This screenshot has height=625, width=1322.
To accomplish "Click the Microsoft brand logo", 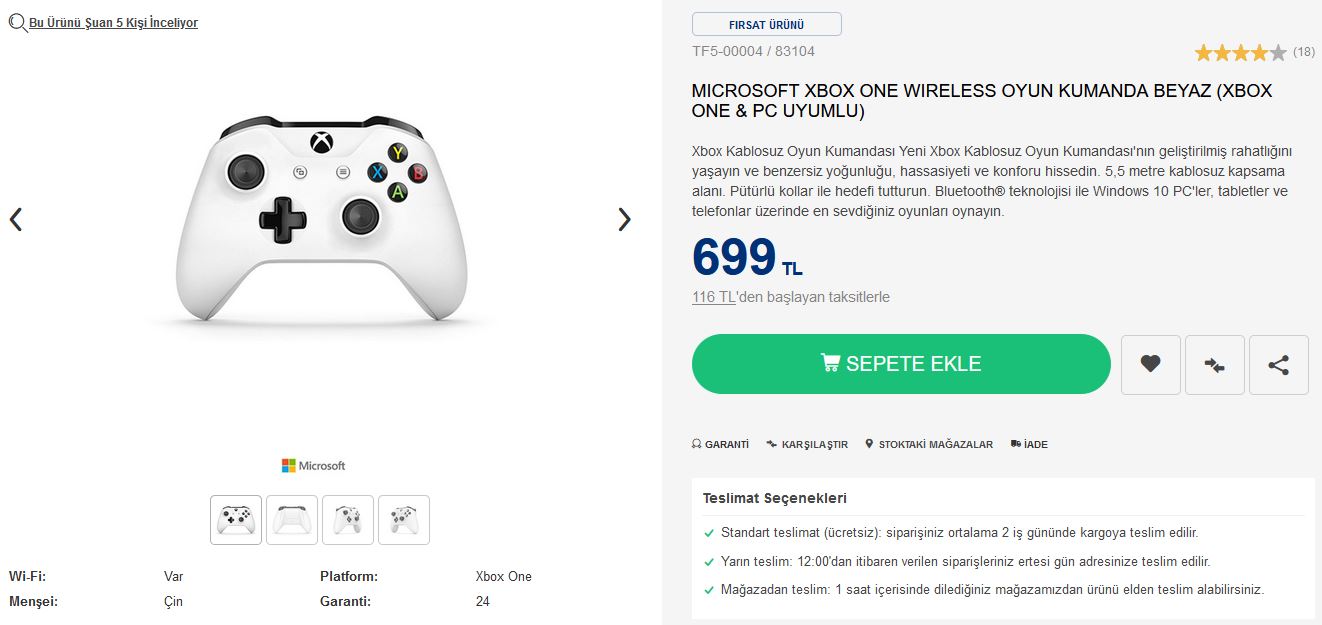I will [313, 466].
